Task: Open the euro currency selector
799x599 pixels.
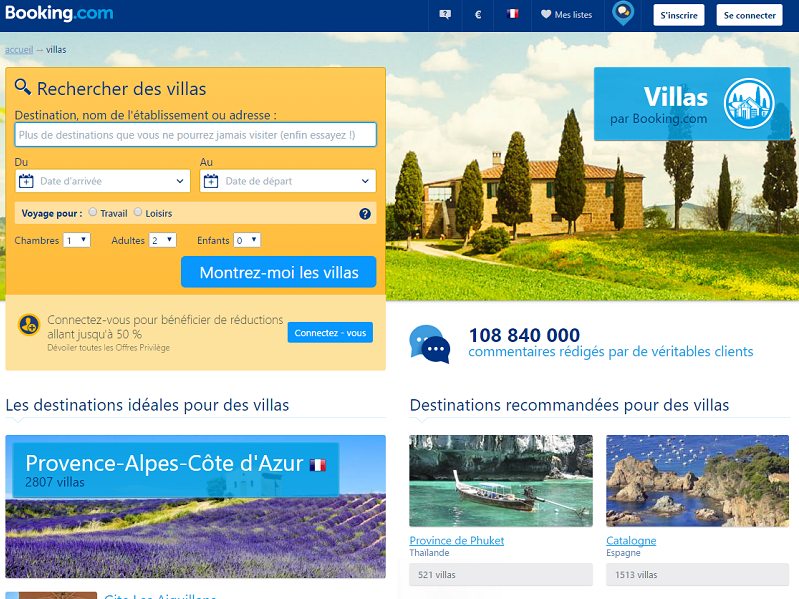Action: coord(478,15)
